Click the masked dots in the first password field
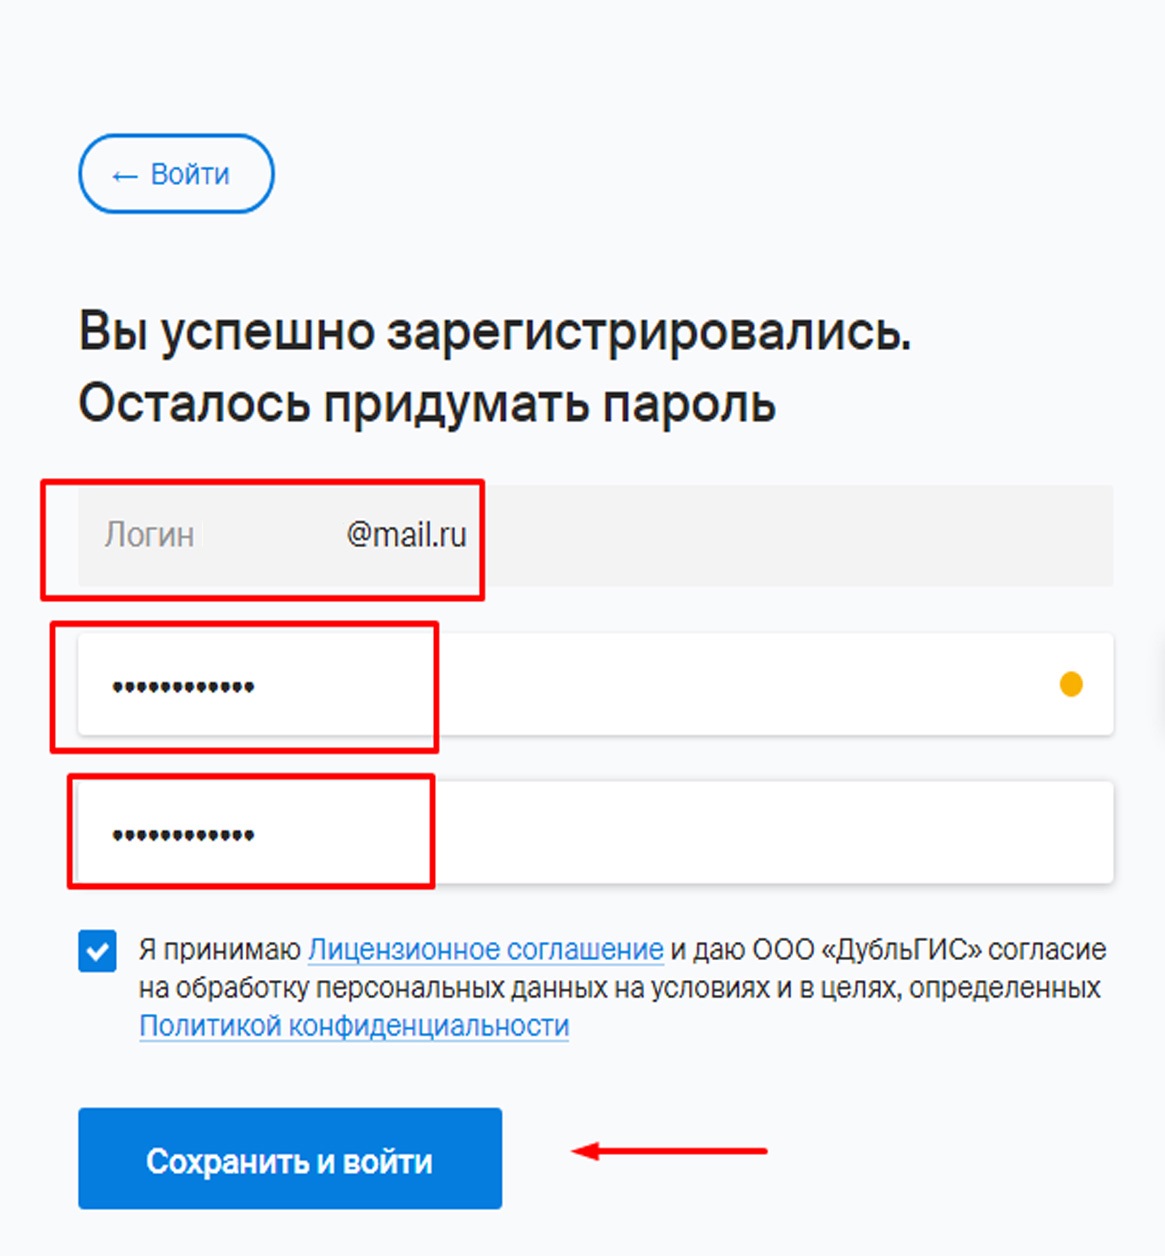The height and width of the screenshot is (1256, 1165). pyautogui.click(x=183, y=687)
